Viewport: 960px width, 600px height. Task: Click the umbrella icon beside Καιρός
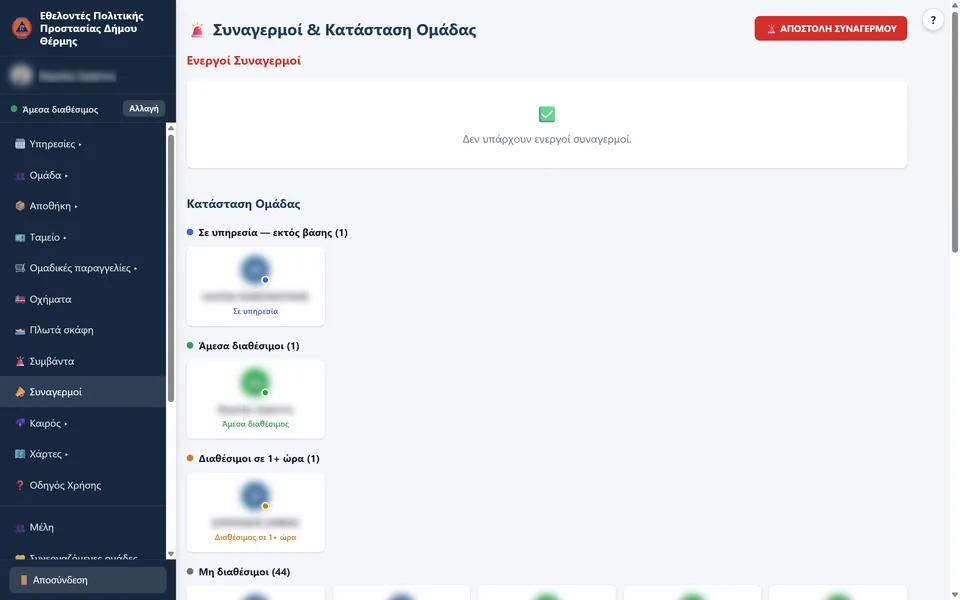click(x=20, y=423)
